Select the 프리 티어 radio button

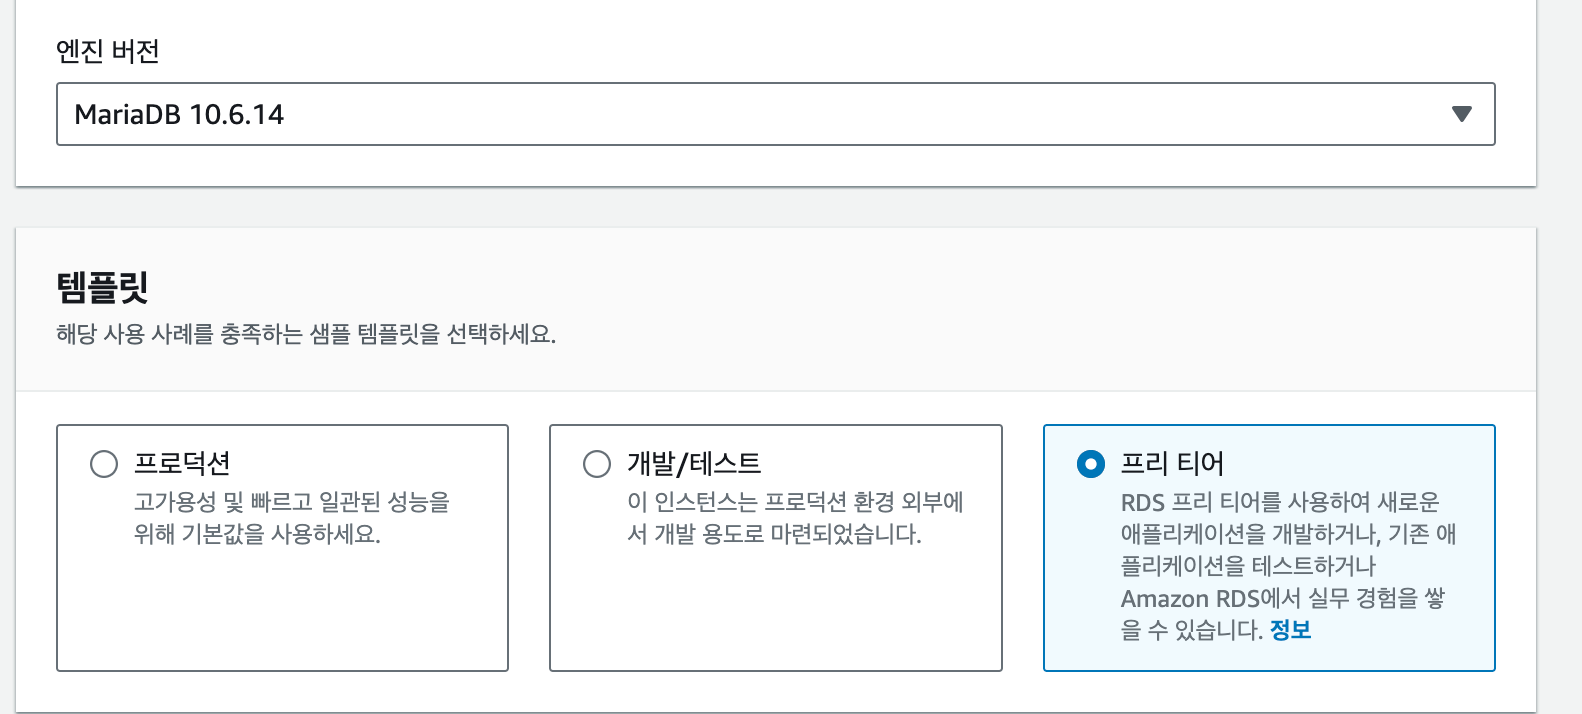1091,464
